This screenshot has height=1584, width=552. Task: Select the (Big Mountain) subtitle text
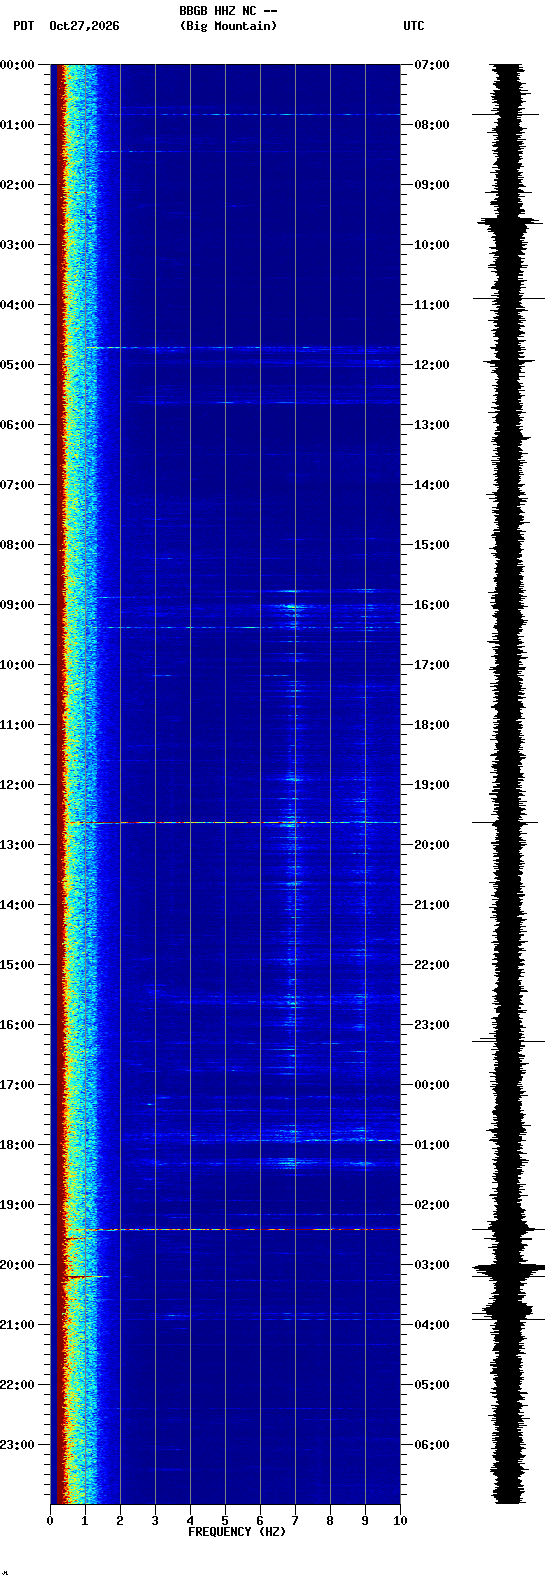(229, 26)
